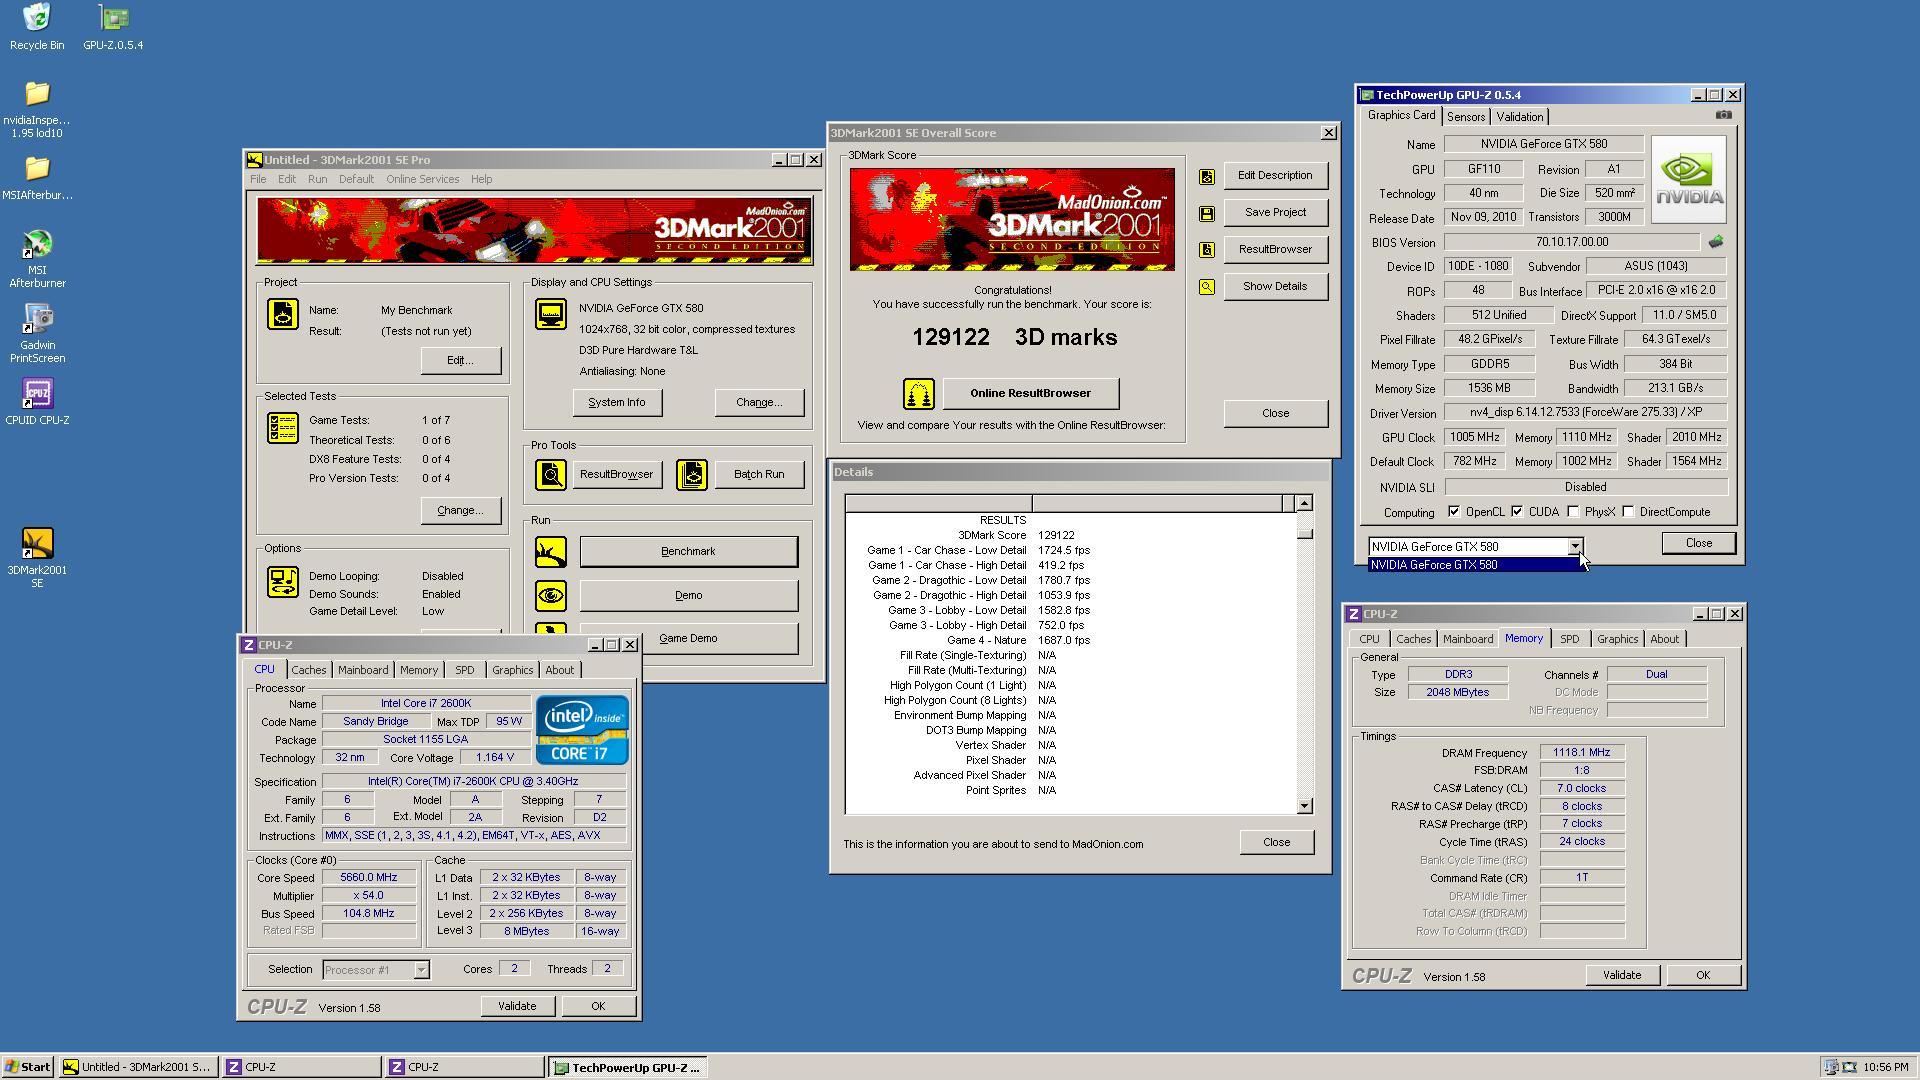Screen dimensions: 1920x1080
Task: Click the Online ResultBrowser yellow icon
Action: coord(918,393)
